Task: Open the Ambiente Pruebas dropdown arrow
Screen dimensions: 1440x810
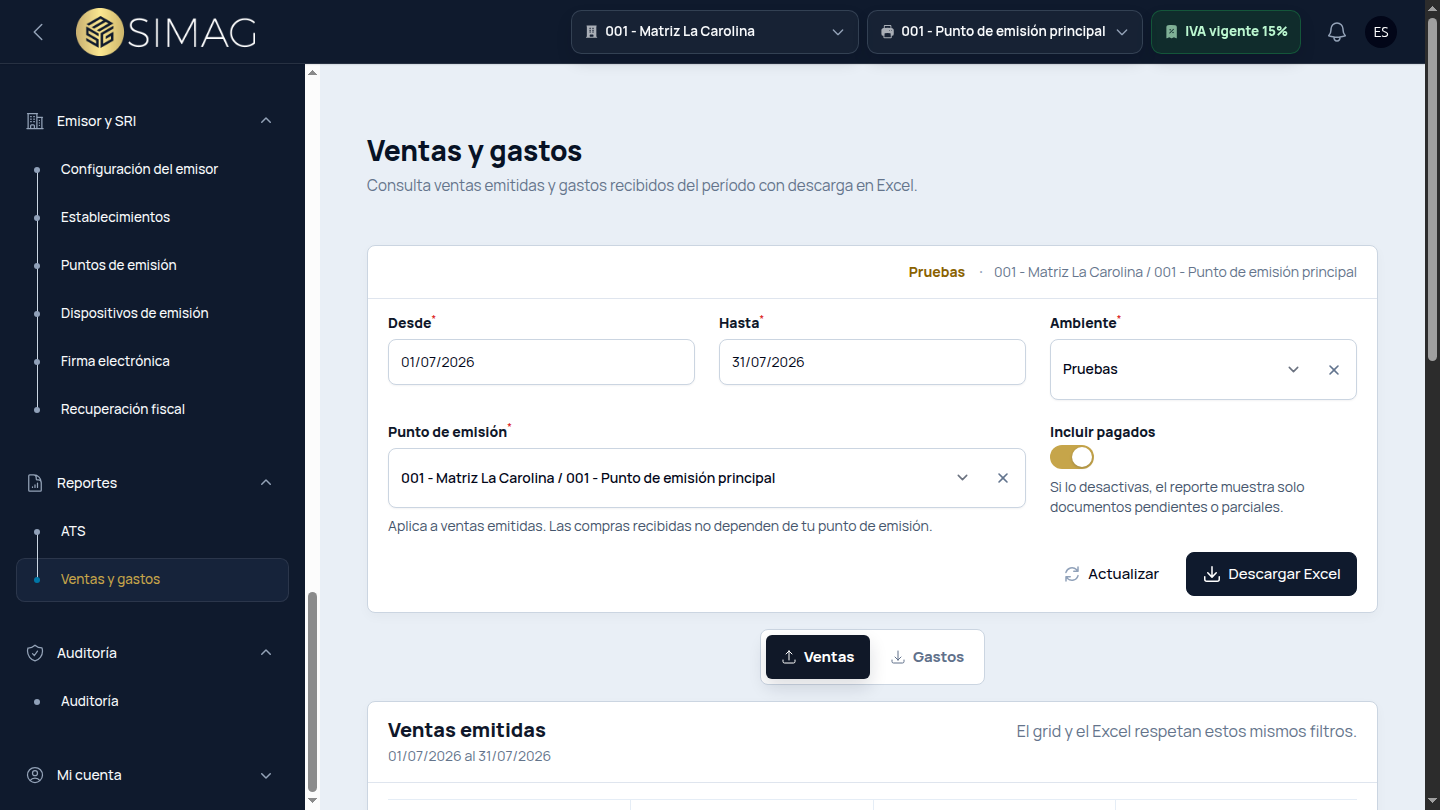Action: (1293, 370)
